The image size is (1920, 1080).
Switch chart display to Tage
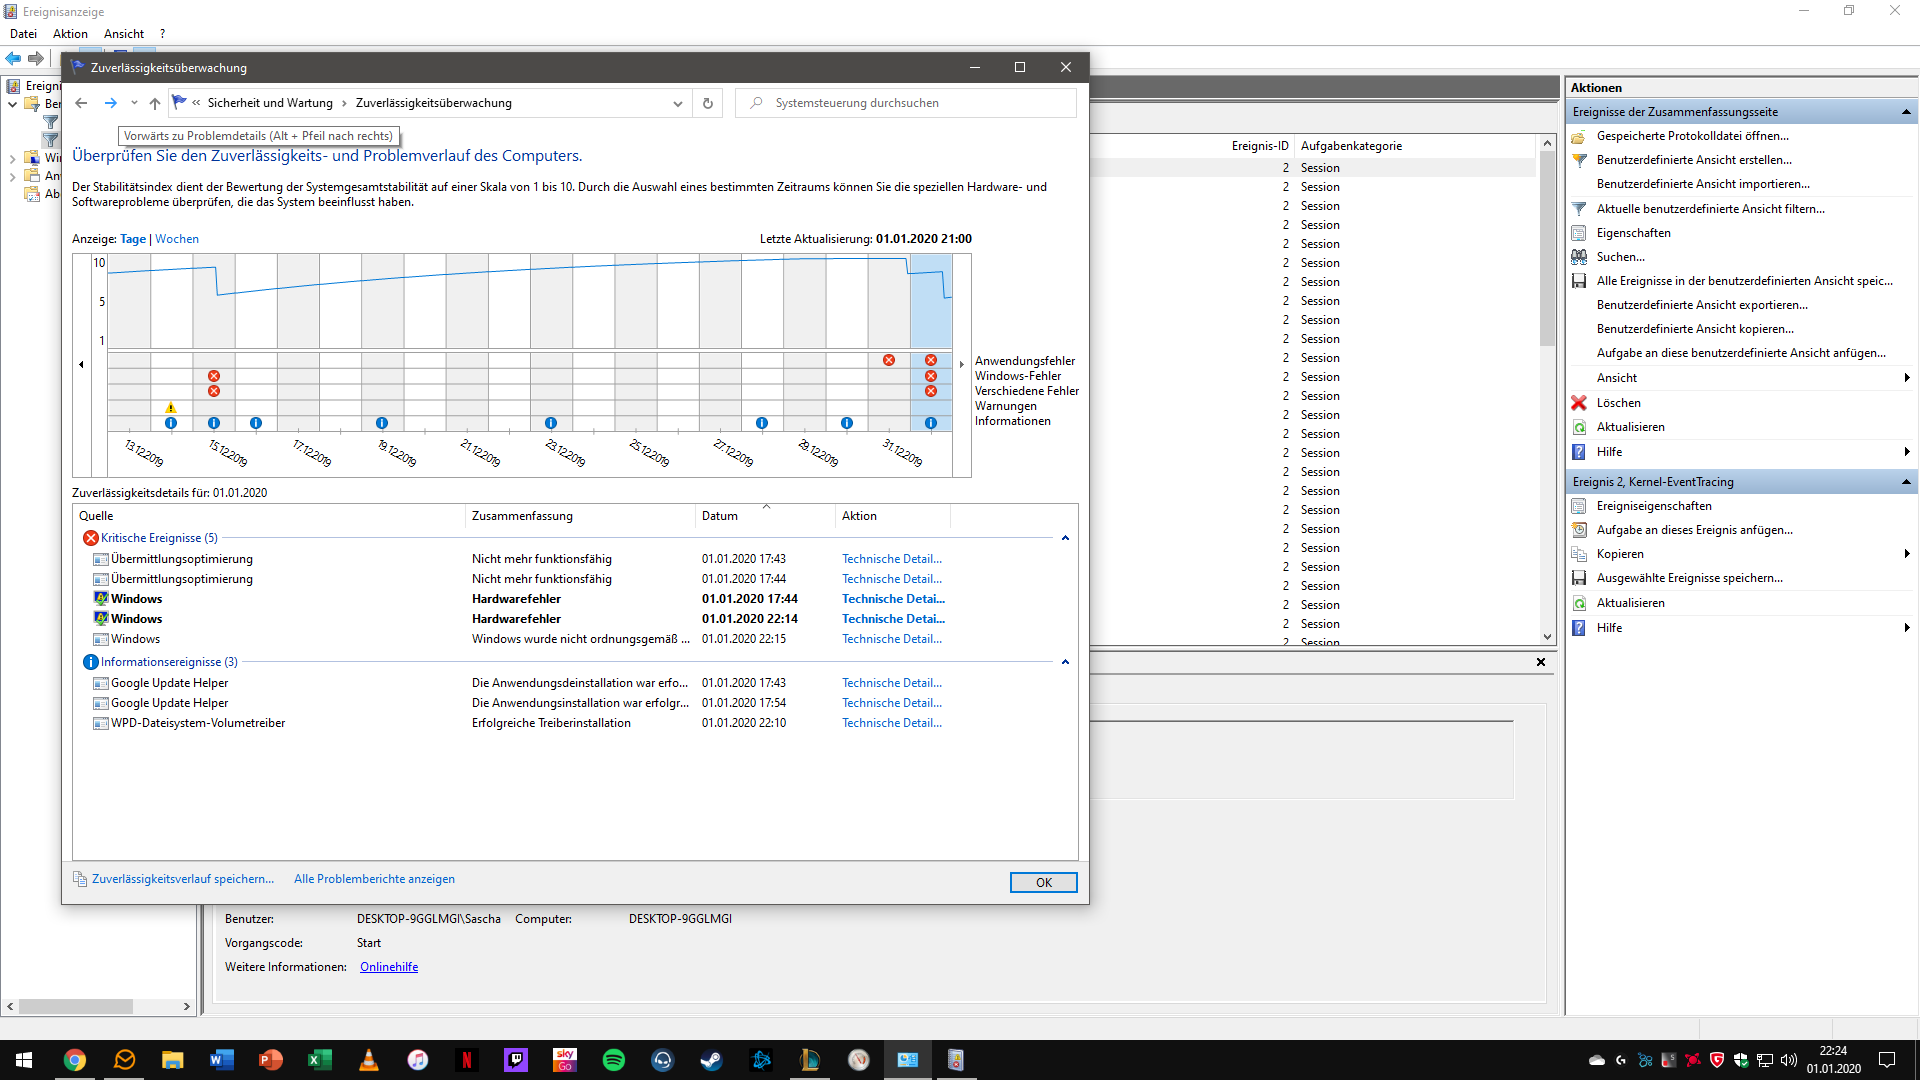(133, 239)
